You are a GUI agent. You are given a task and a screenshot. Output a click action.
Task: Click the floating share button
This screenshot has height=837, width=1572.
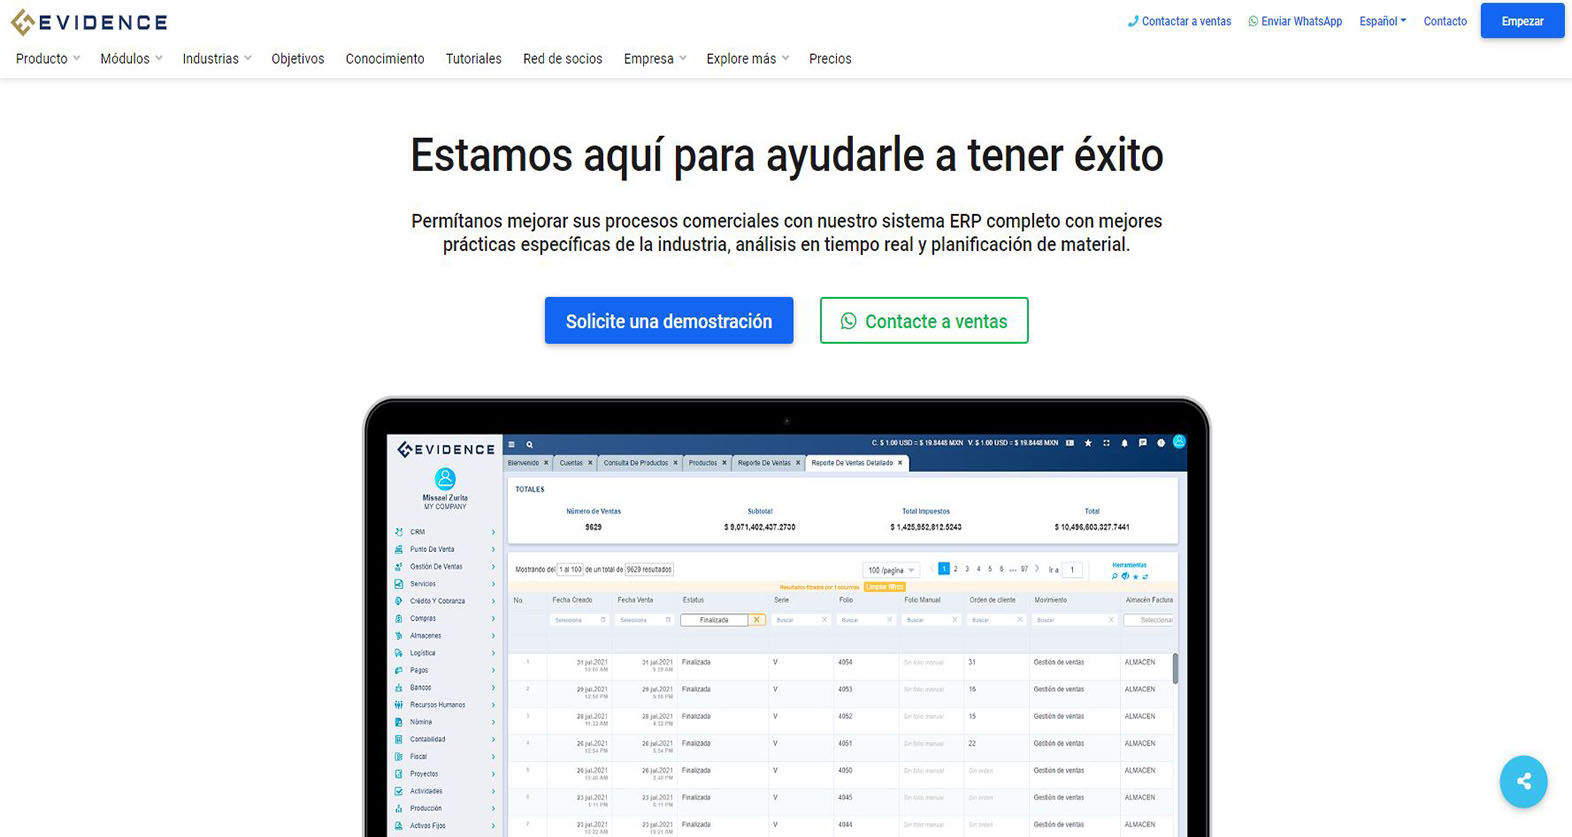[x=1523, y=781]
